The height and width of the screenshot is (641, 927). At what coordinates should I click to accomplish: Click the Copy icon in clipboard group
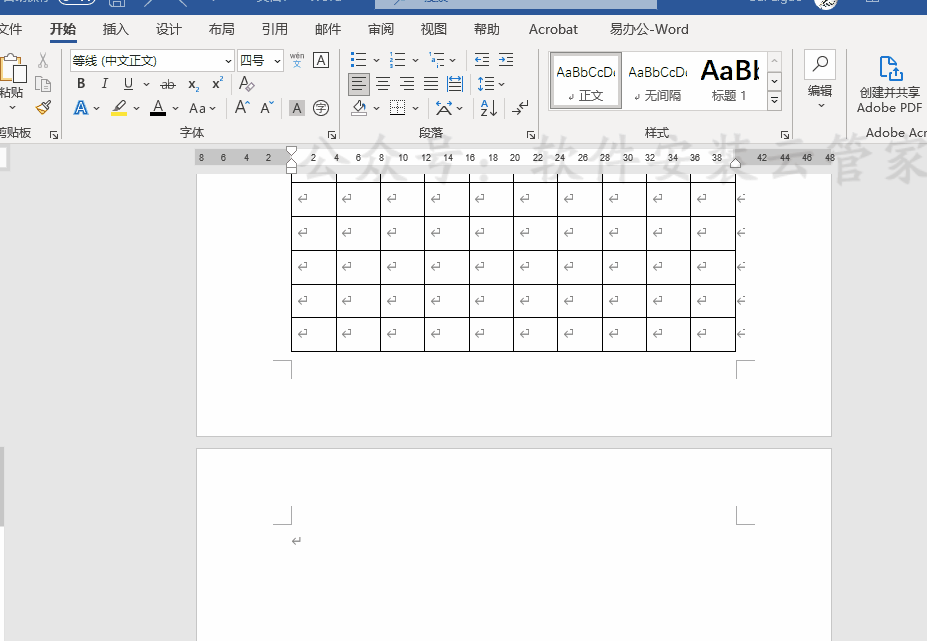pyautogui.click(x=43, y=84)
